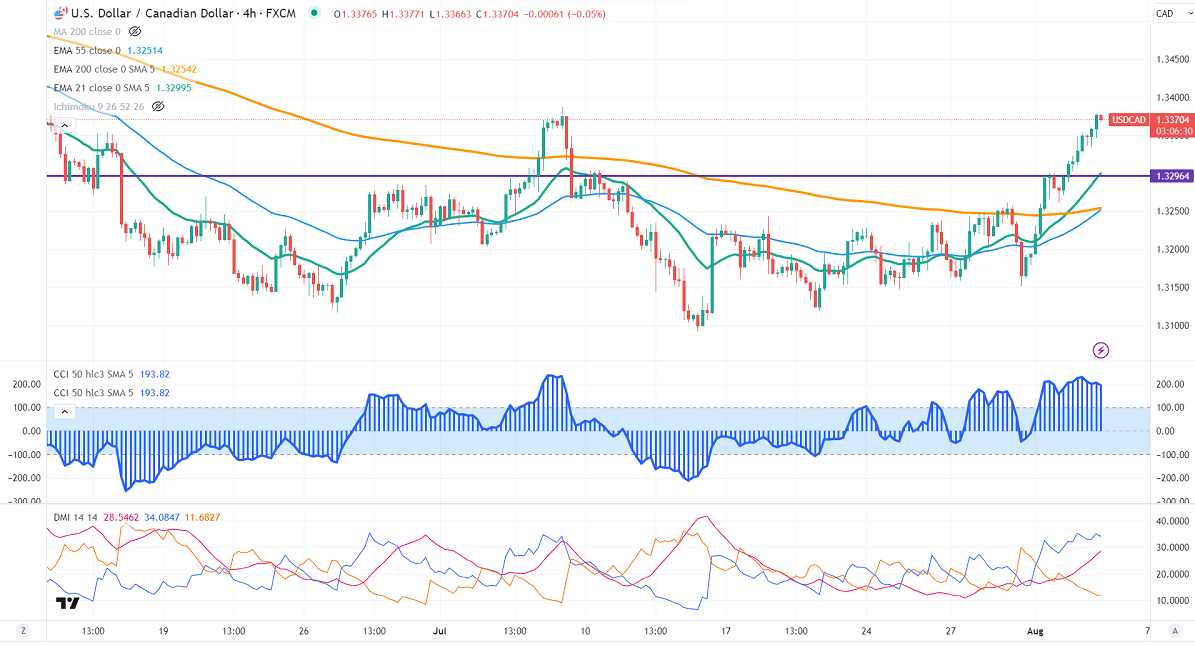The width and height of the screenshot is (1195, 645).
Task: Select the DMI 14 14 indicator label
Action: coord(75,518)
